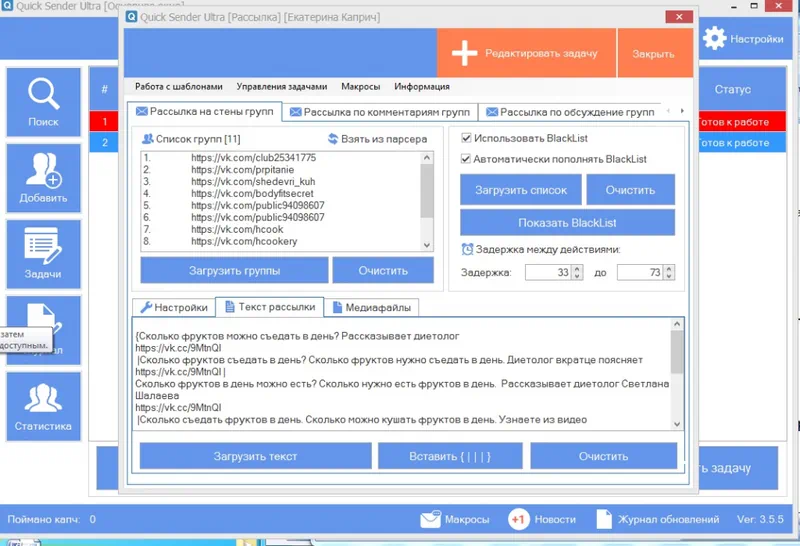Click the sidebar icon with document and pencil
Screen dimensions: 800x546
point(43,330)
